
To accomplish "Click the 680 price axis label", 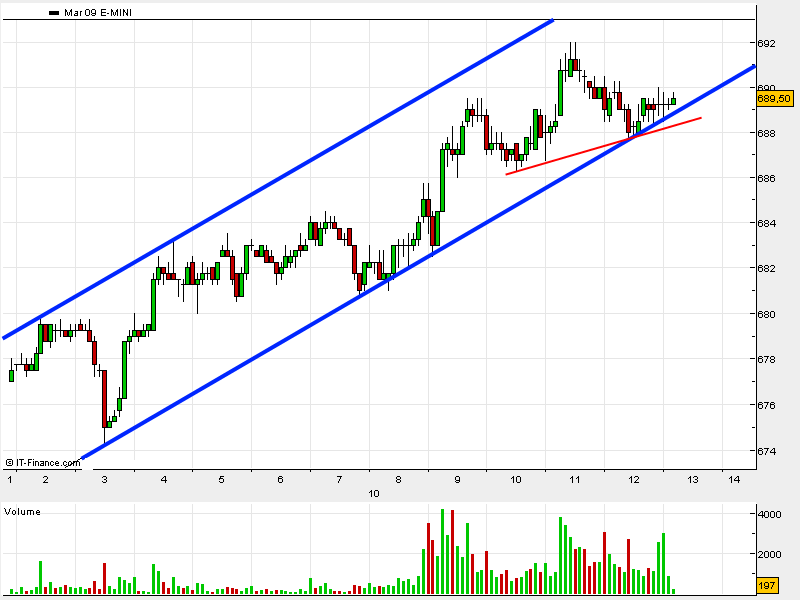I will pyautogui.click(x=766, y=315).
